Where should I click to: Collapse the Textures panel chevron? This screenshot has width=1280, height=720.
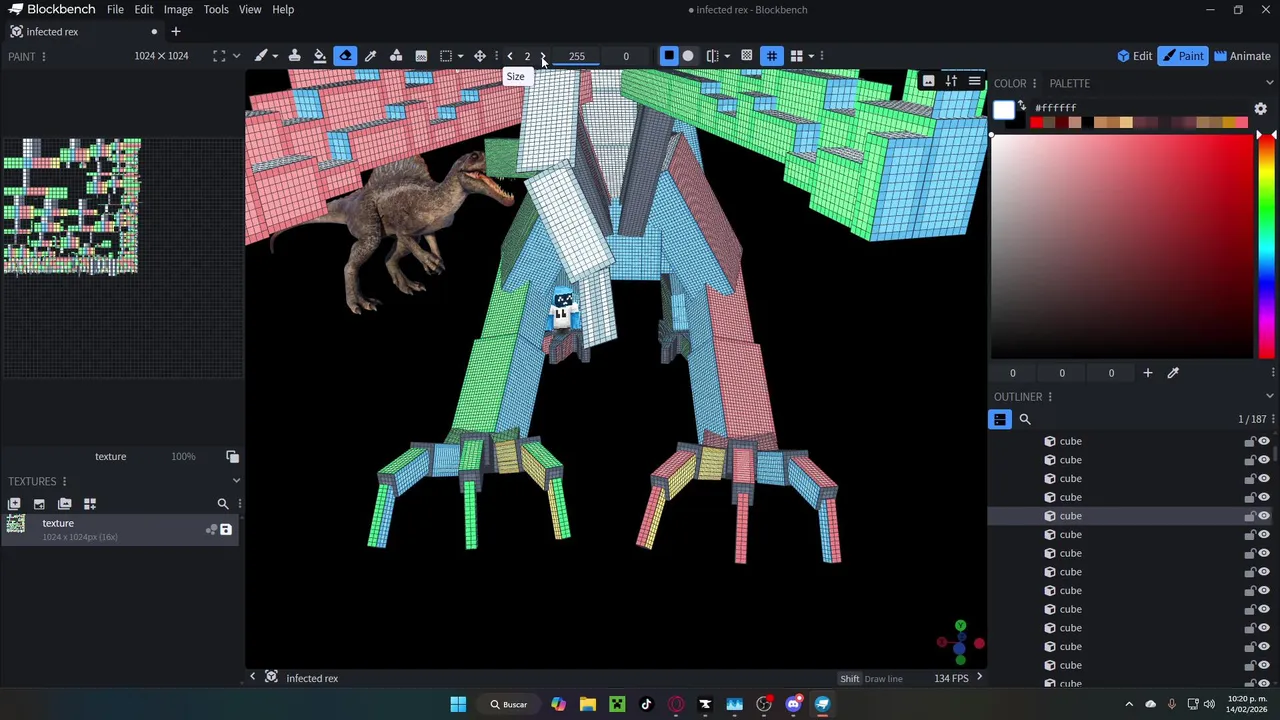click(236, 481)
